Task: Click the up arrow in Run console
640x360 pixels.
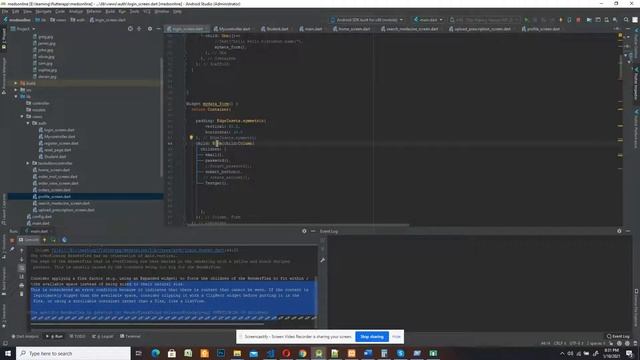Action: 22,250
